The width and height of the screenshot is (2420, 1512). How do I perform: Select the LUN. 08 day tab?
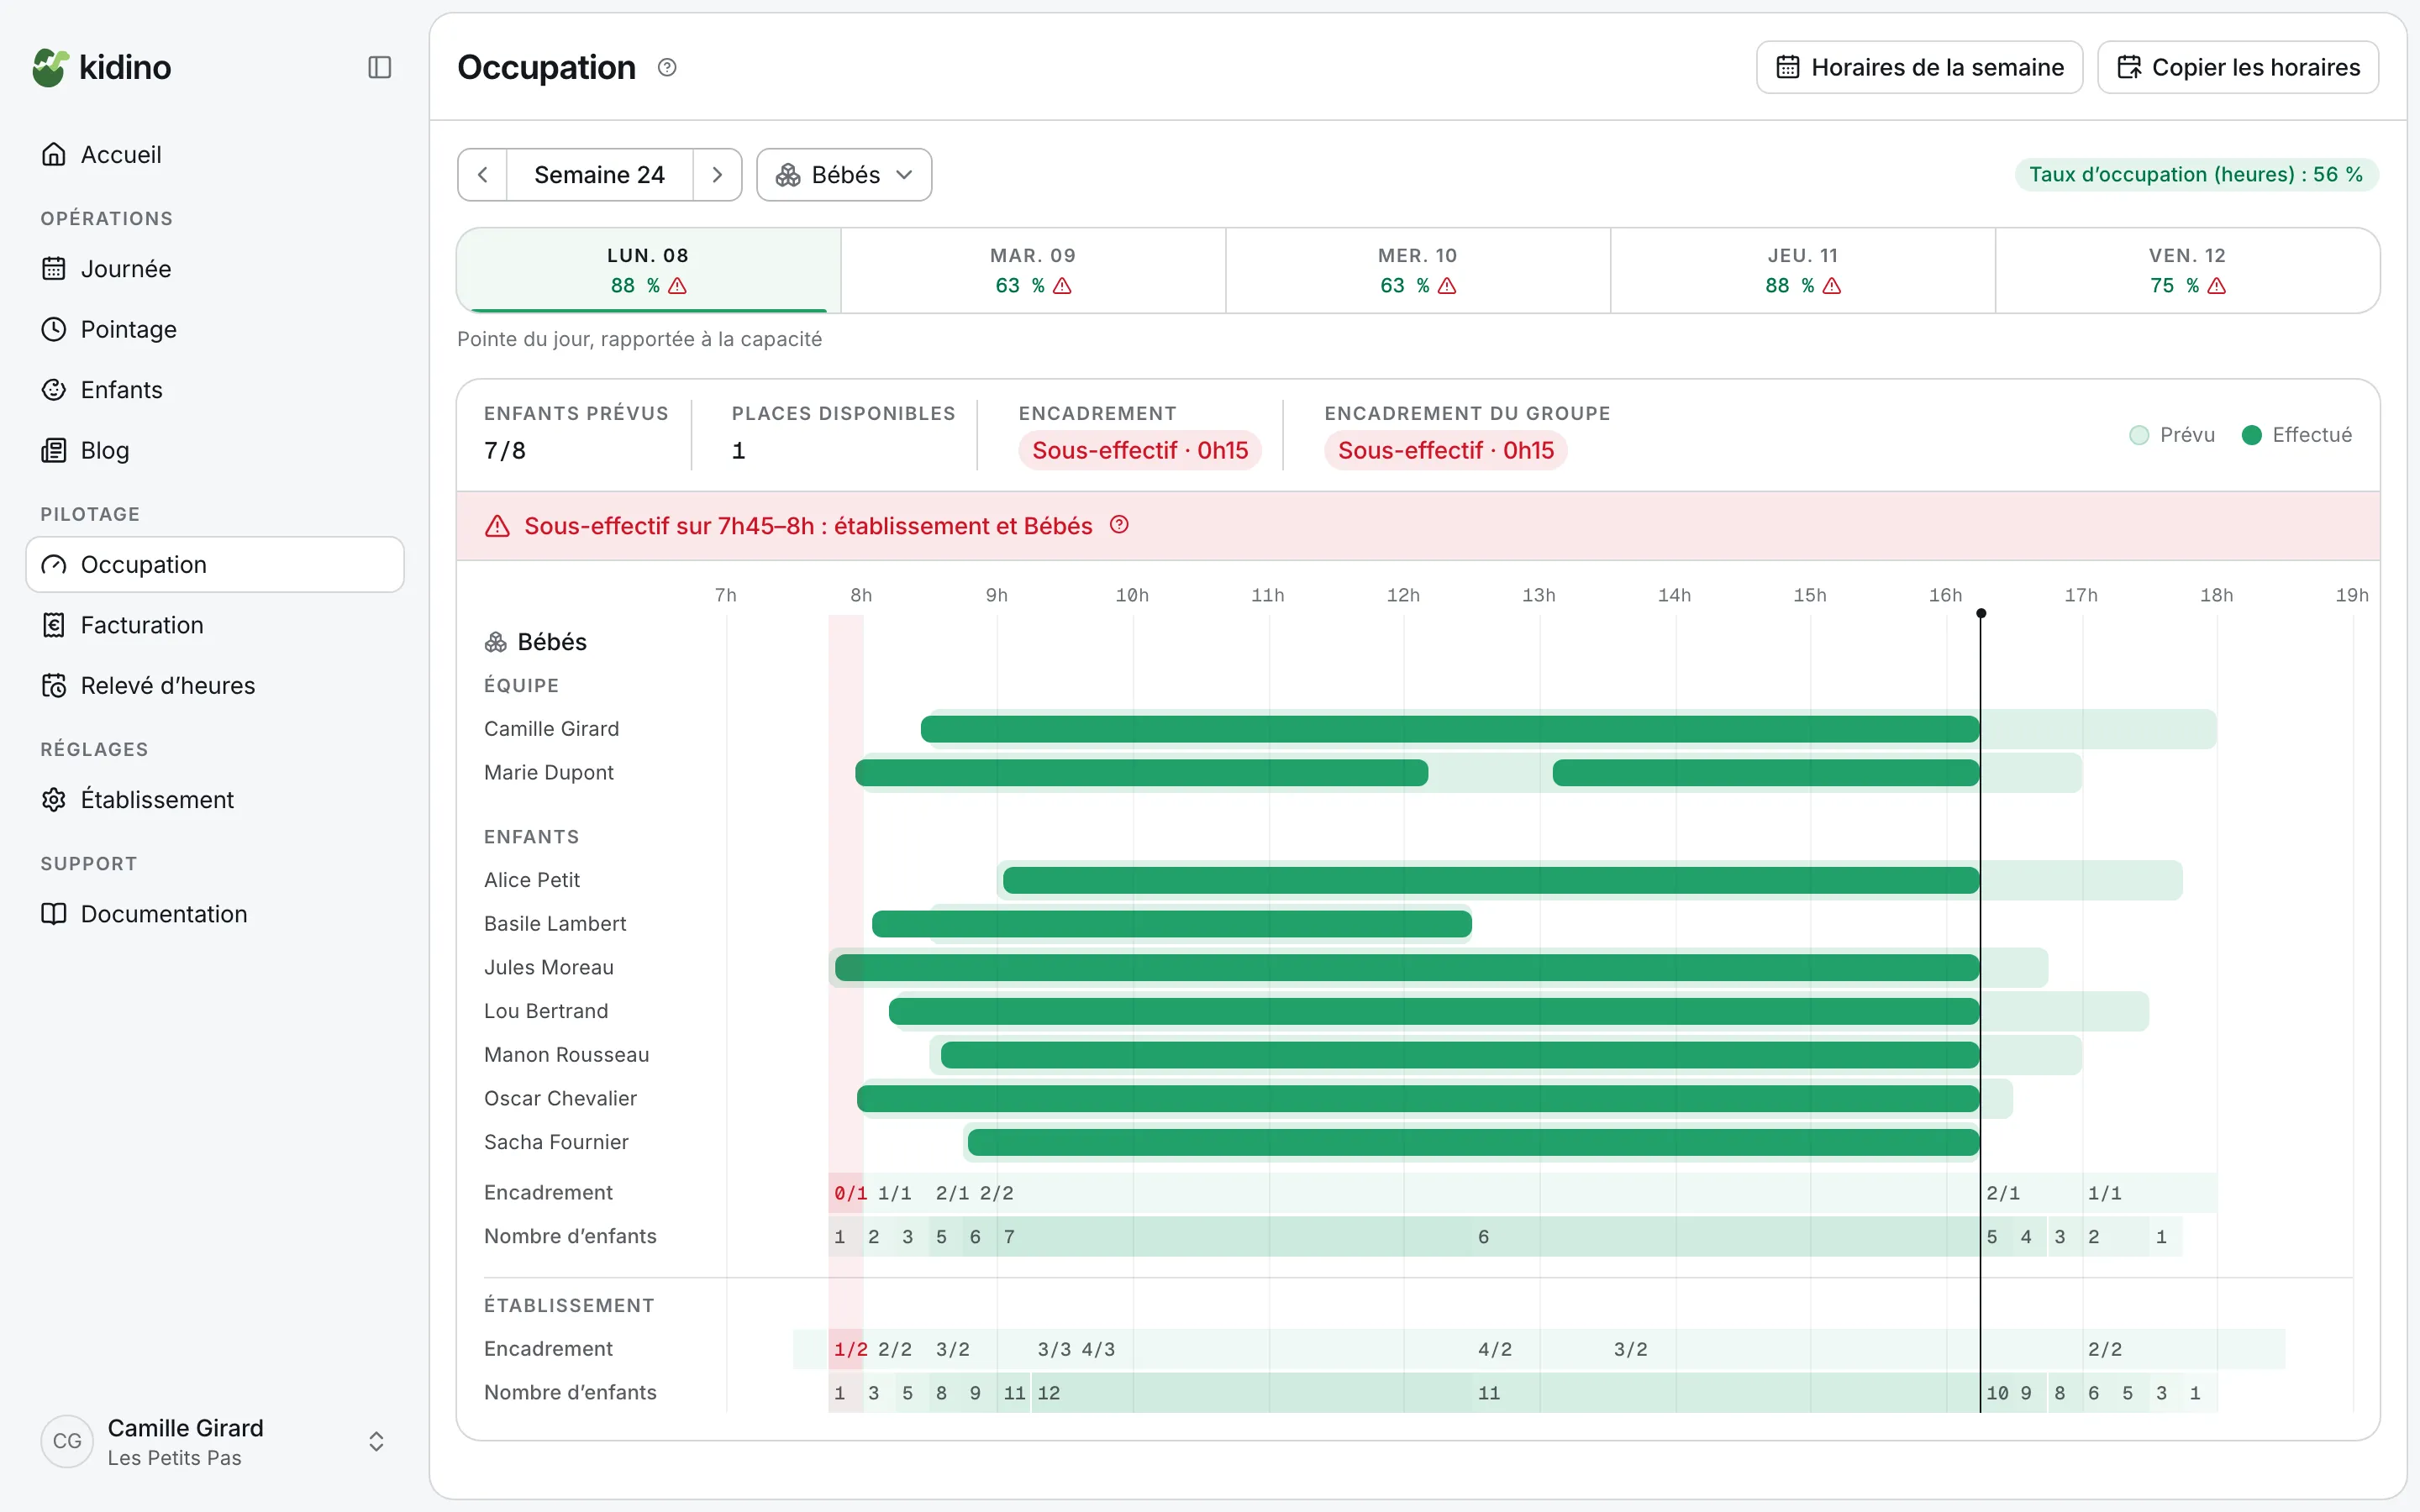point(648,270)
